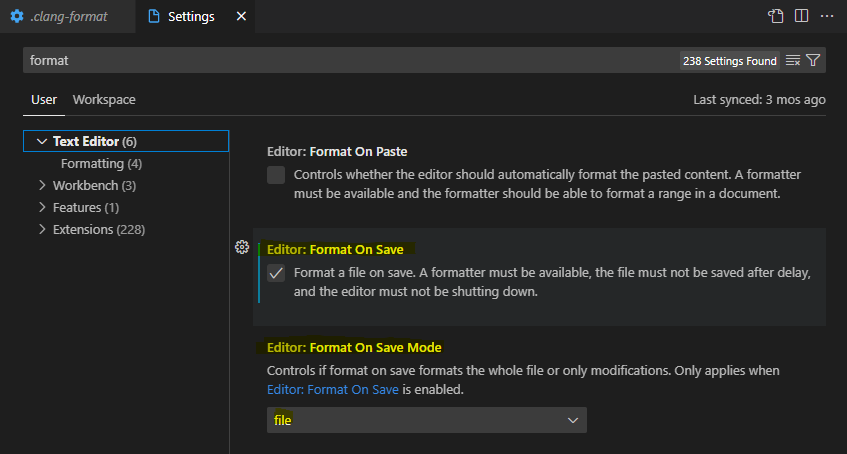The image size is (847, 454).
Task: Expand the Features settings section
Action: tap(42, 208)
